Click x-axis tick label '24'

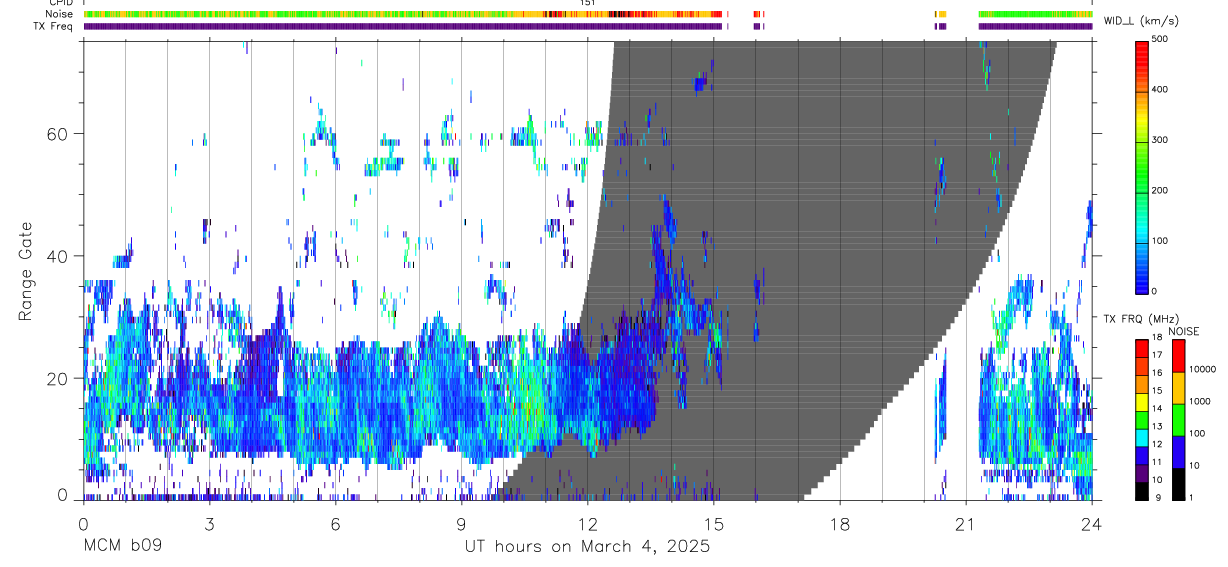point(1092,523)
